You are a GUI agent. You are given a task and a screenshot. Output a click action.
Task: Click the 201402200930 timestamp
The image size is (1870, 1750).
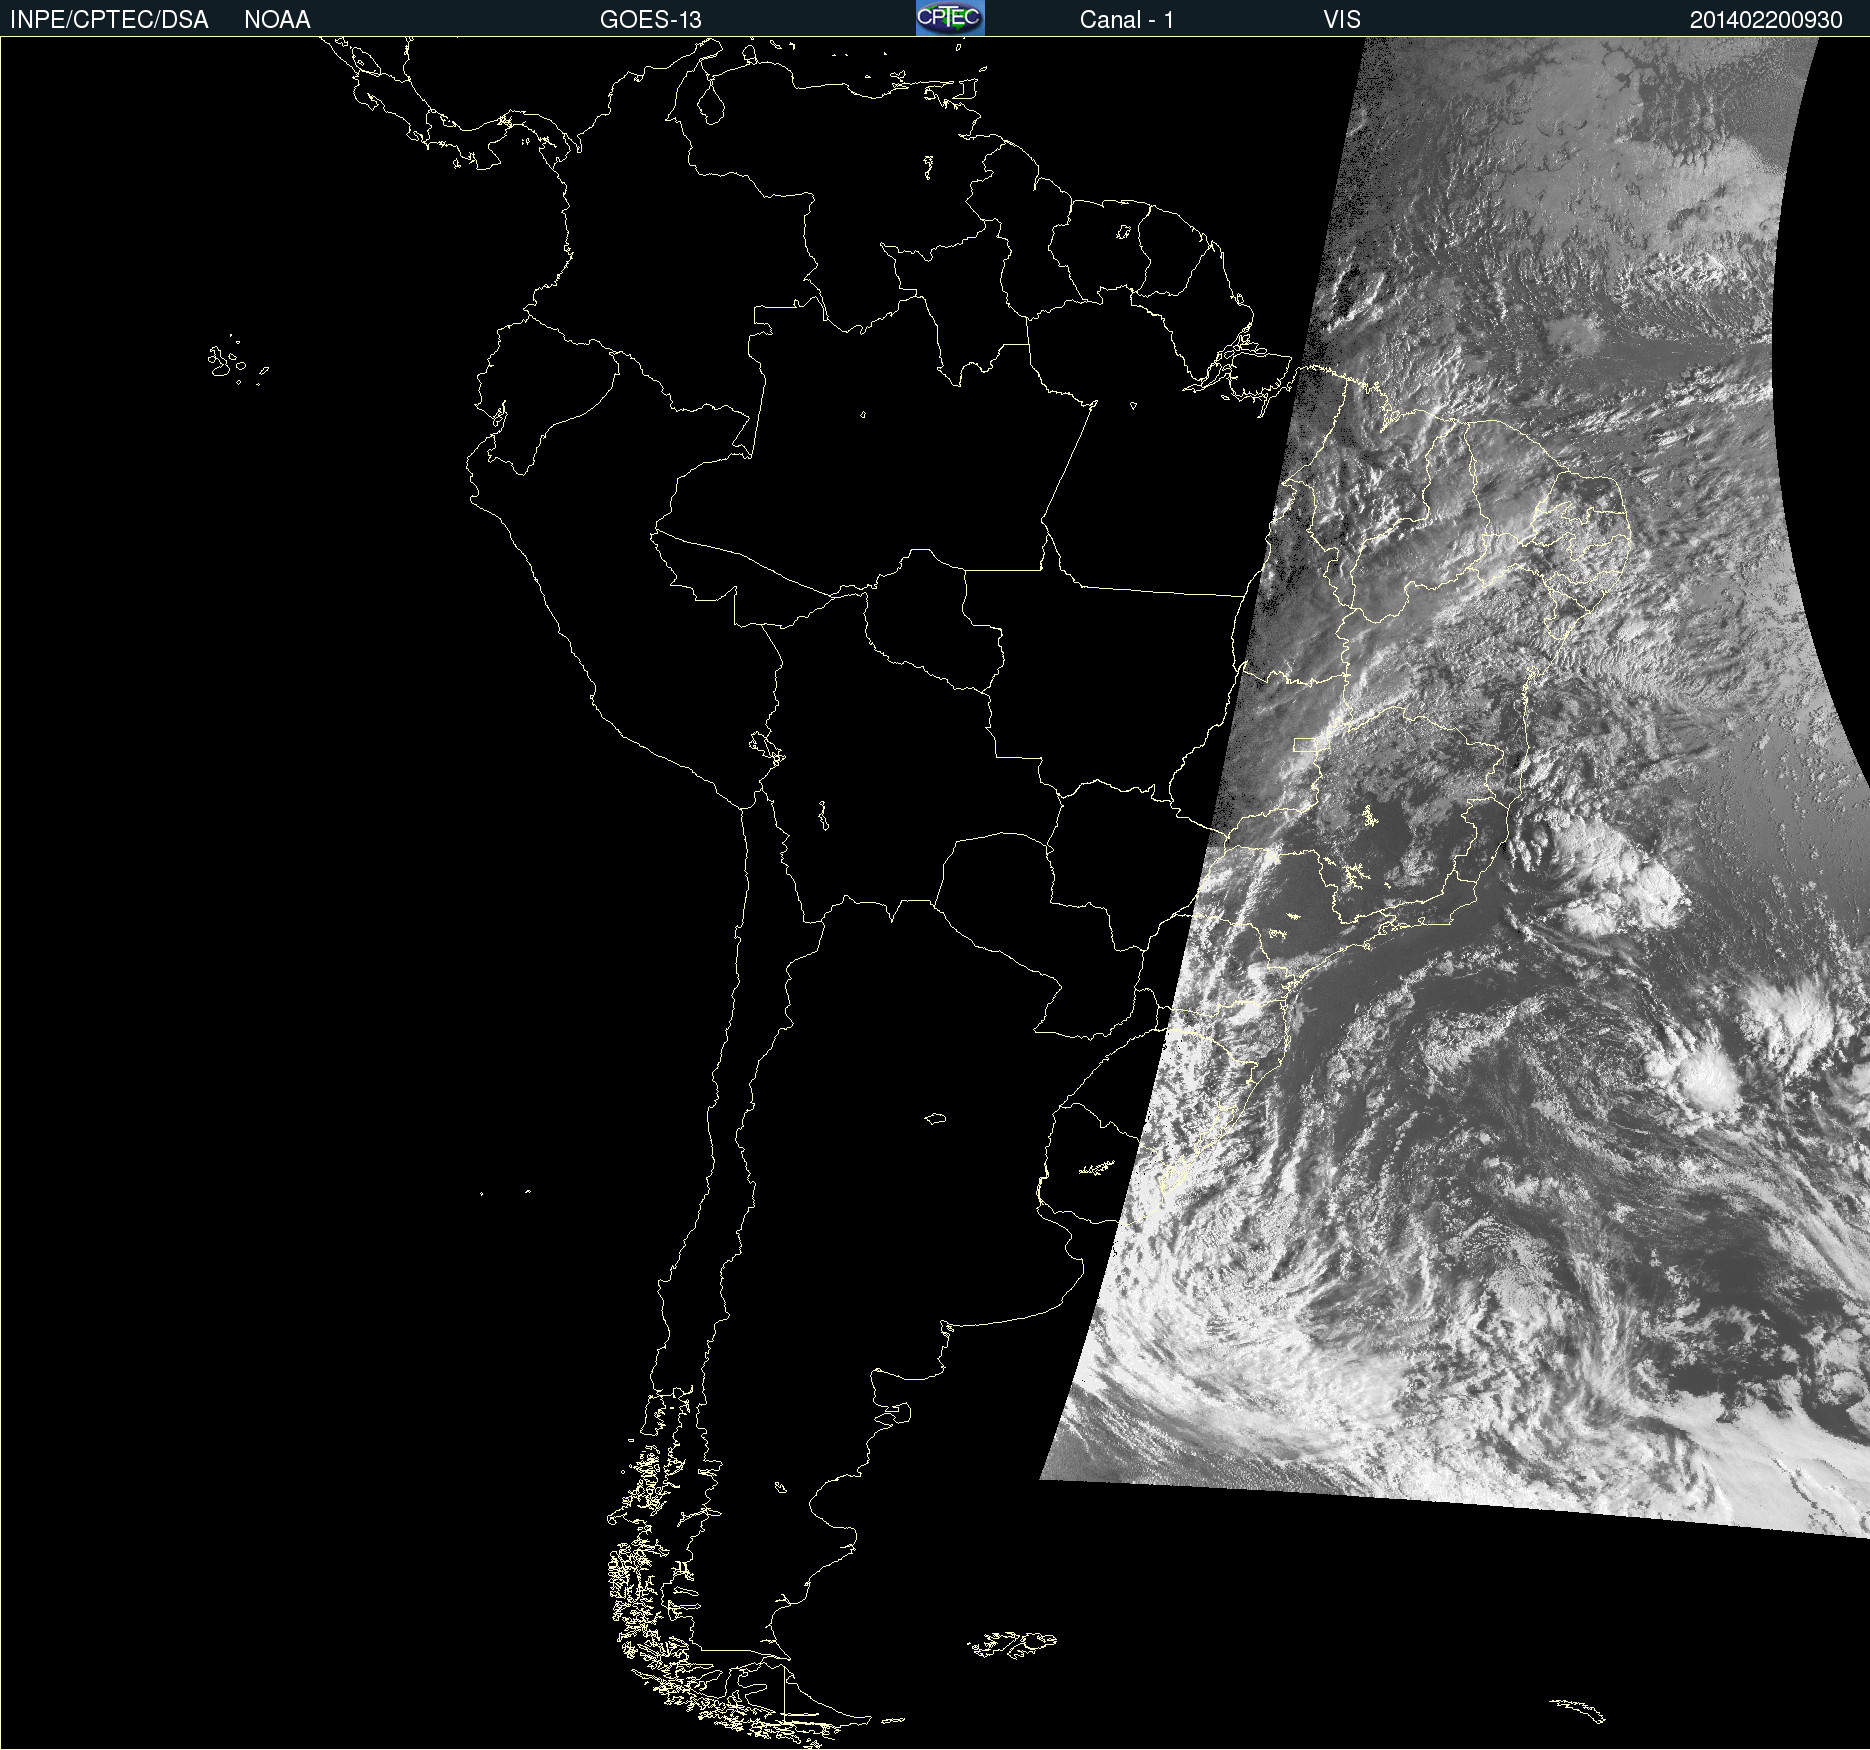coord(1766,20)
